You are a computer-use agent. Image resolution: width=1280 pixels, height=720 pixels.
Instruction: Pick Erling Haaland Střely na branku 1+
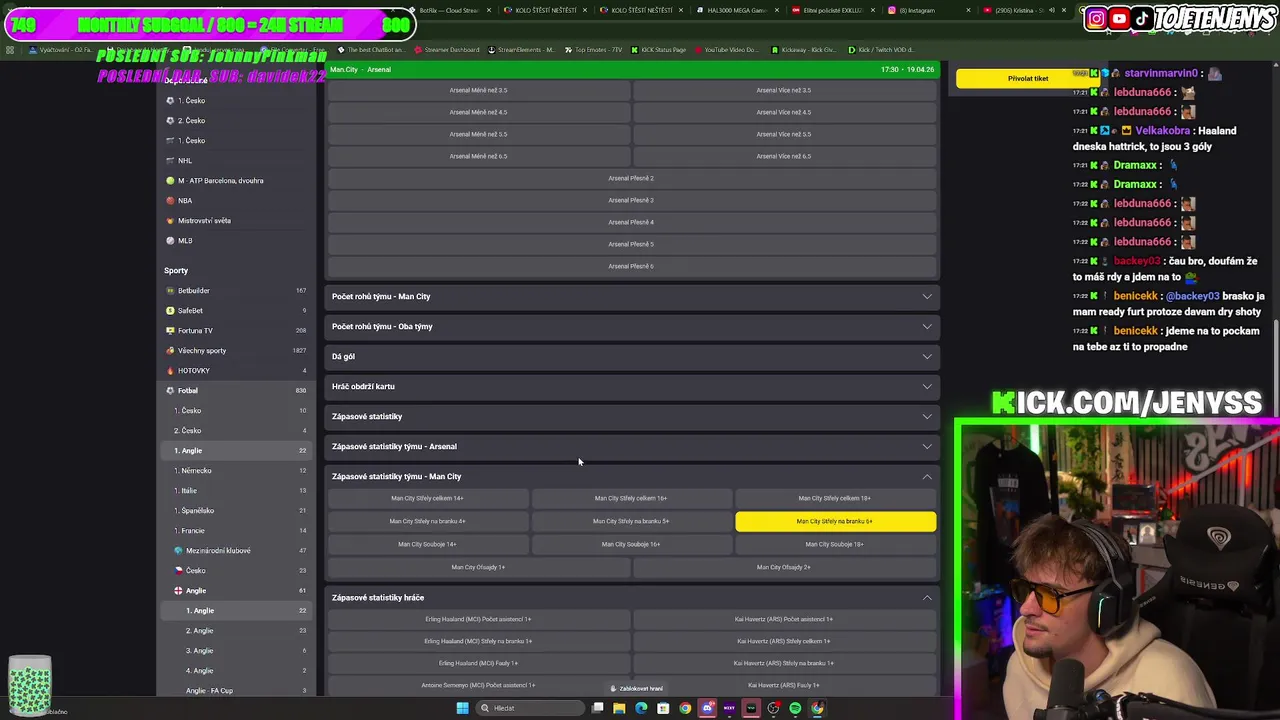tap(478, 641)
